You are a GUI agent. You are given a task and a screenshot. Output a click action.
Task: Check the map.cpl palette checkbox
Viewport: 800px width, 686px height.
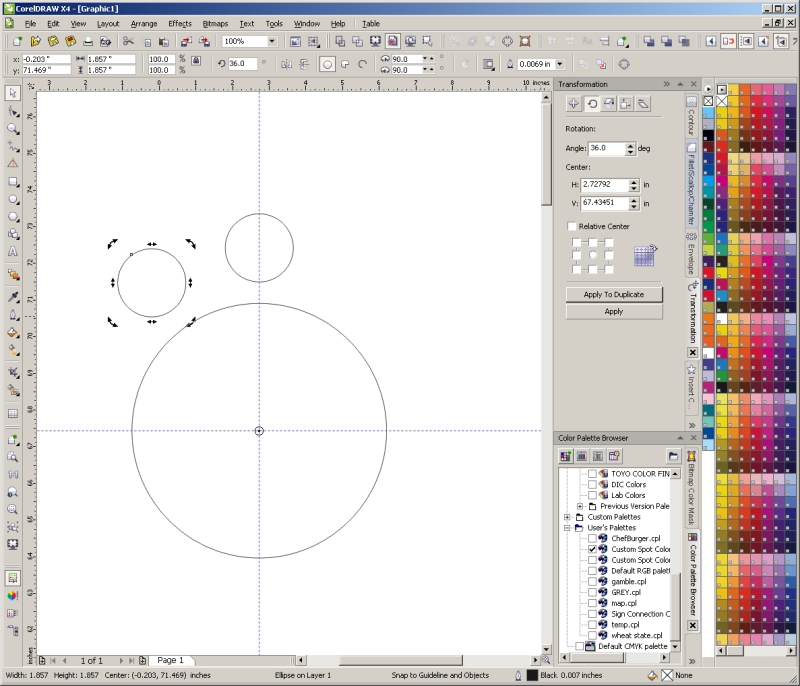(x=592, y=603)
